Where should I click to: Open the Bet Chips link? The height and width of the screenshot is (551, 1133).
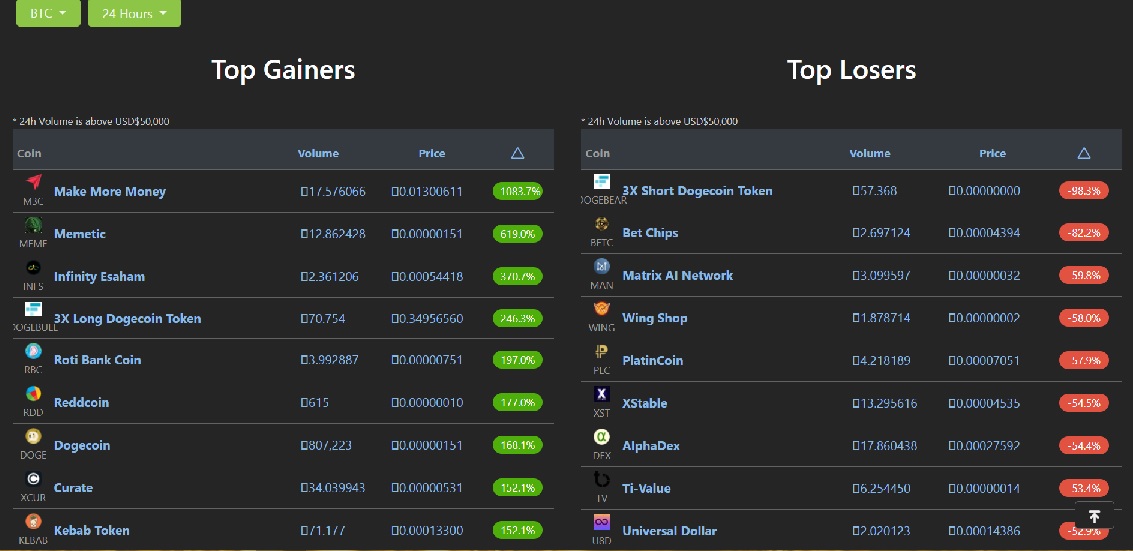650,233
